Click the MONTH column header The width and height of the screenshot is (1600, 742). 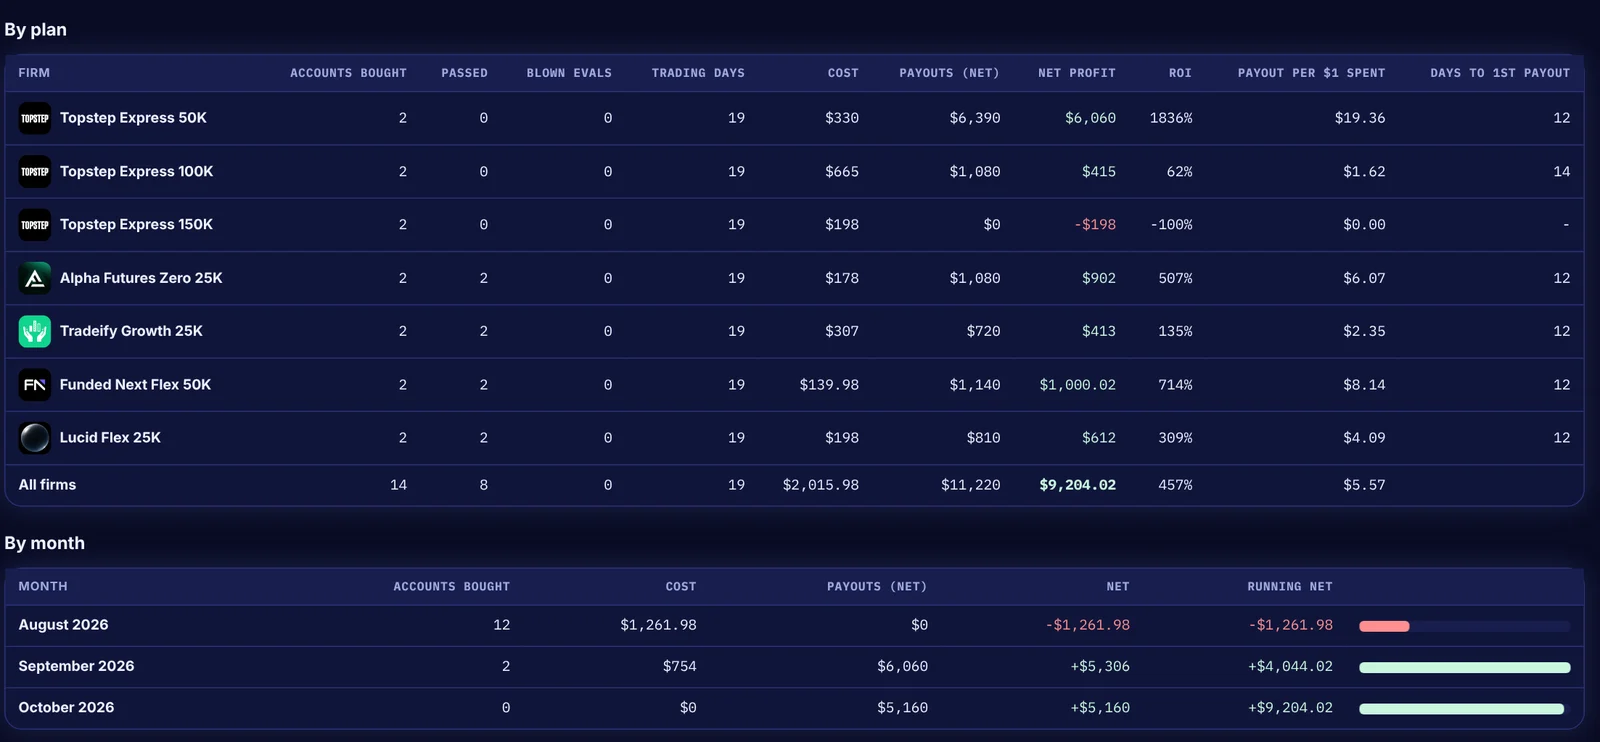pyautogui.click(x=43, y=586)
